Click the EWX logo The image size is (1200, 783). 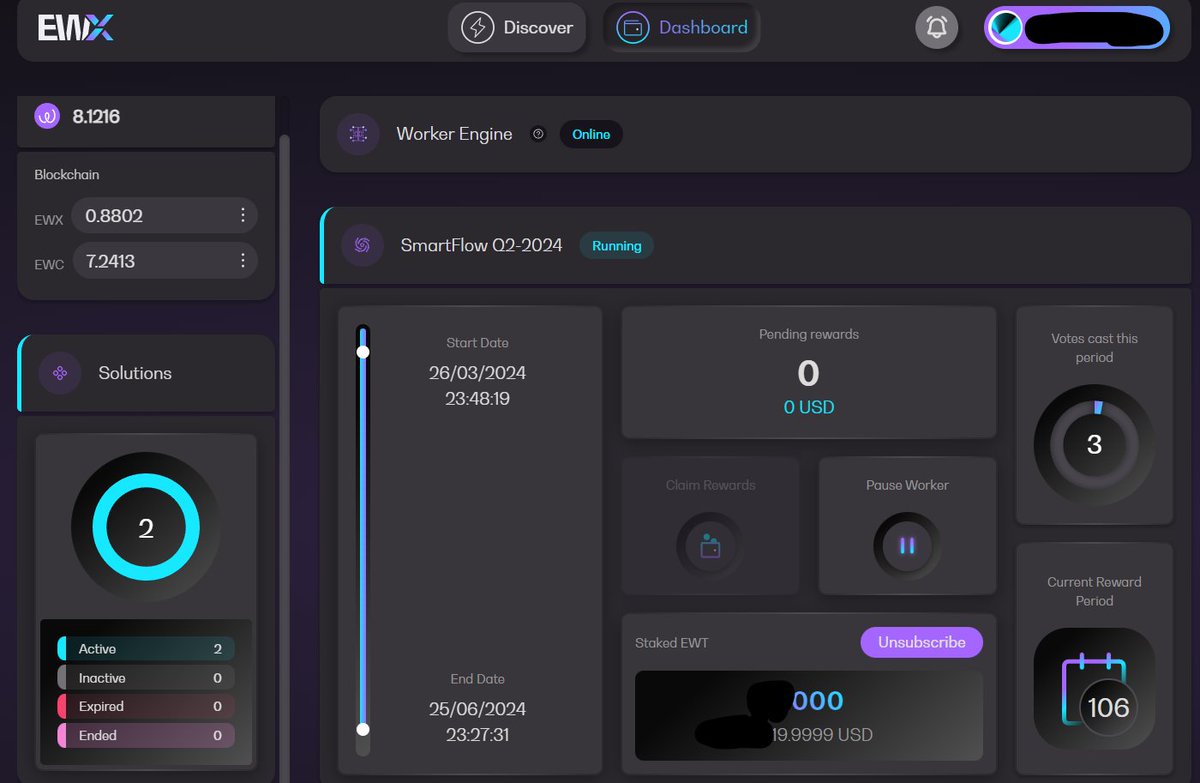[x=76, y=27]
